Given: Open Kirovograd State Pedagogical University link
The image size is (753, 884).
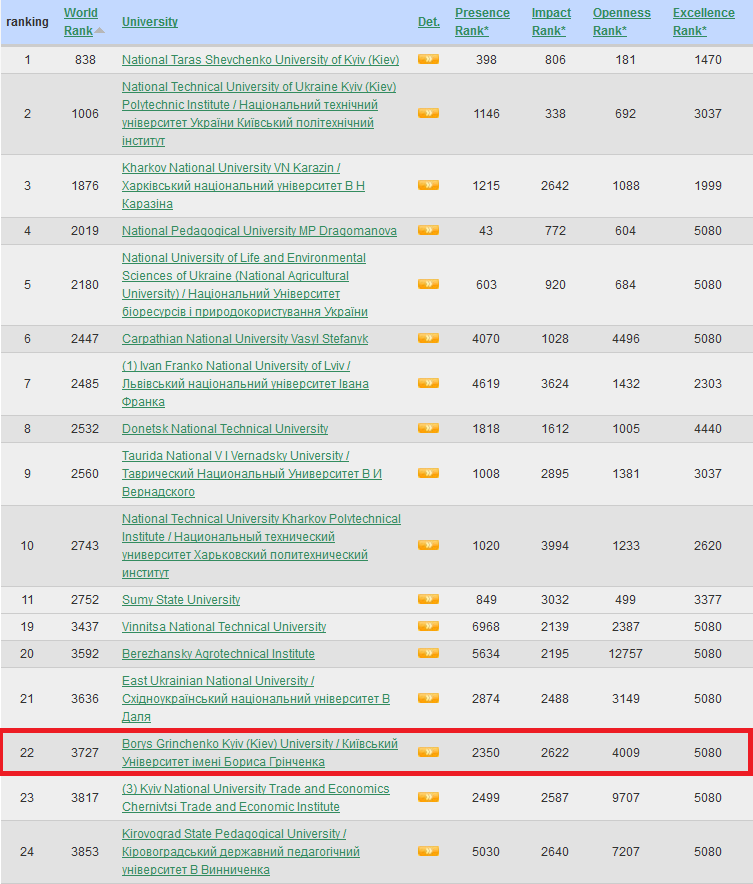Looking at the screenshot, I should [241, 852].
